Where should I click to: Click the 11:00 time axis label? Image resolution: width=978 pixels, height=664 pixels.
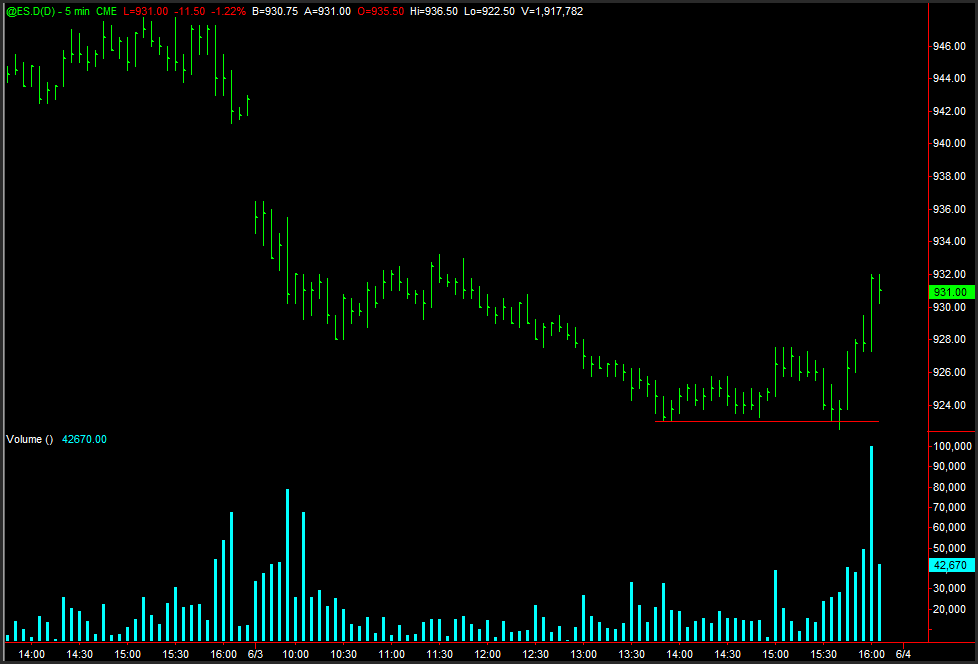tap(392, 654)
